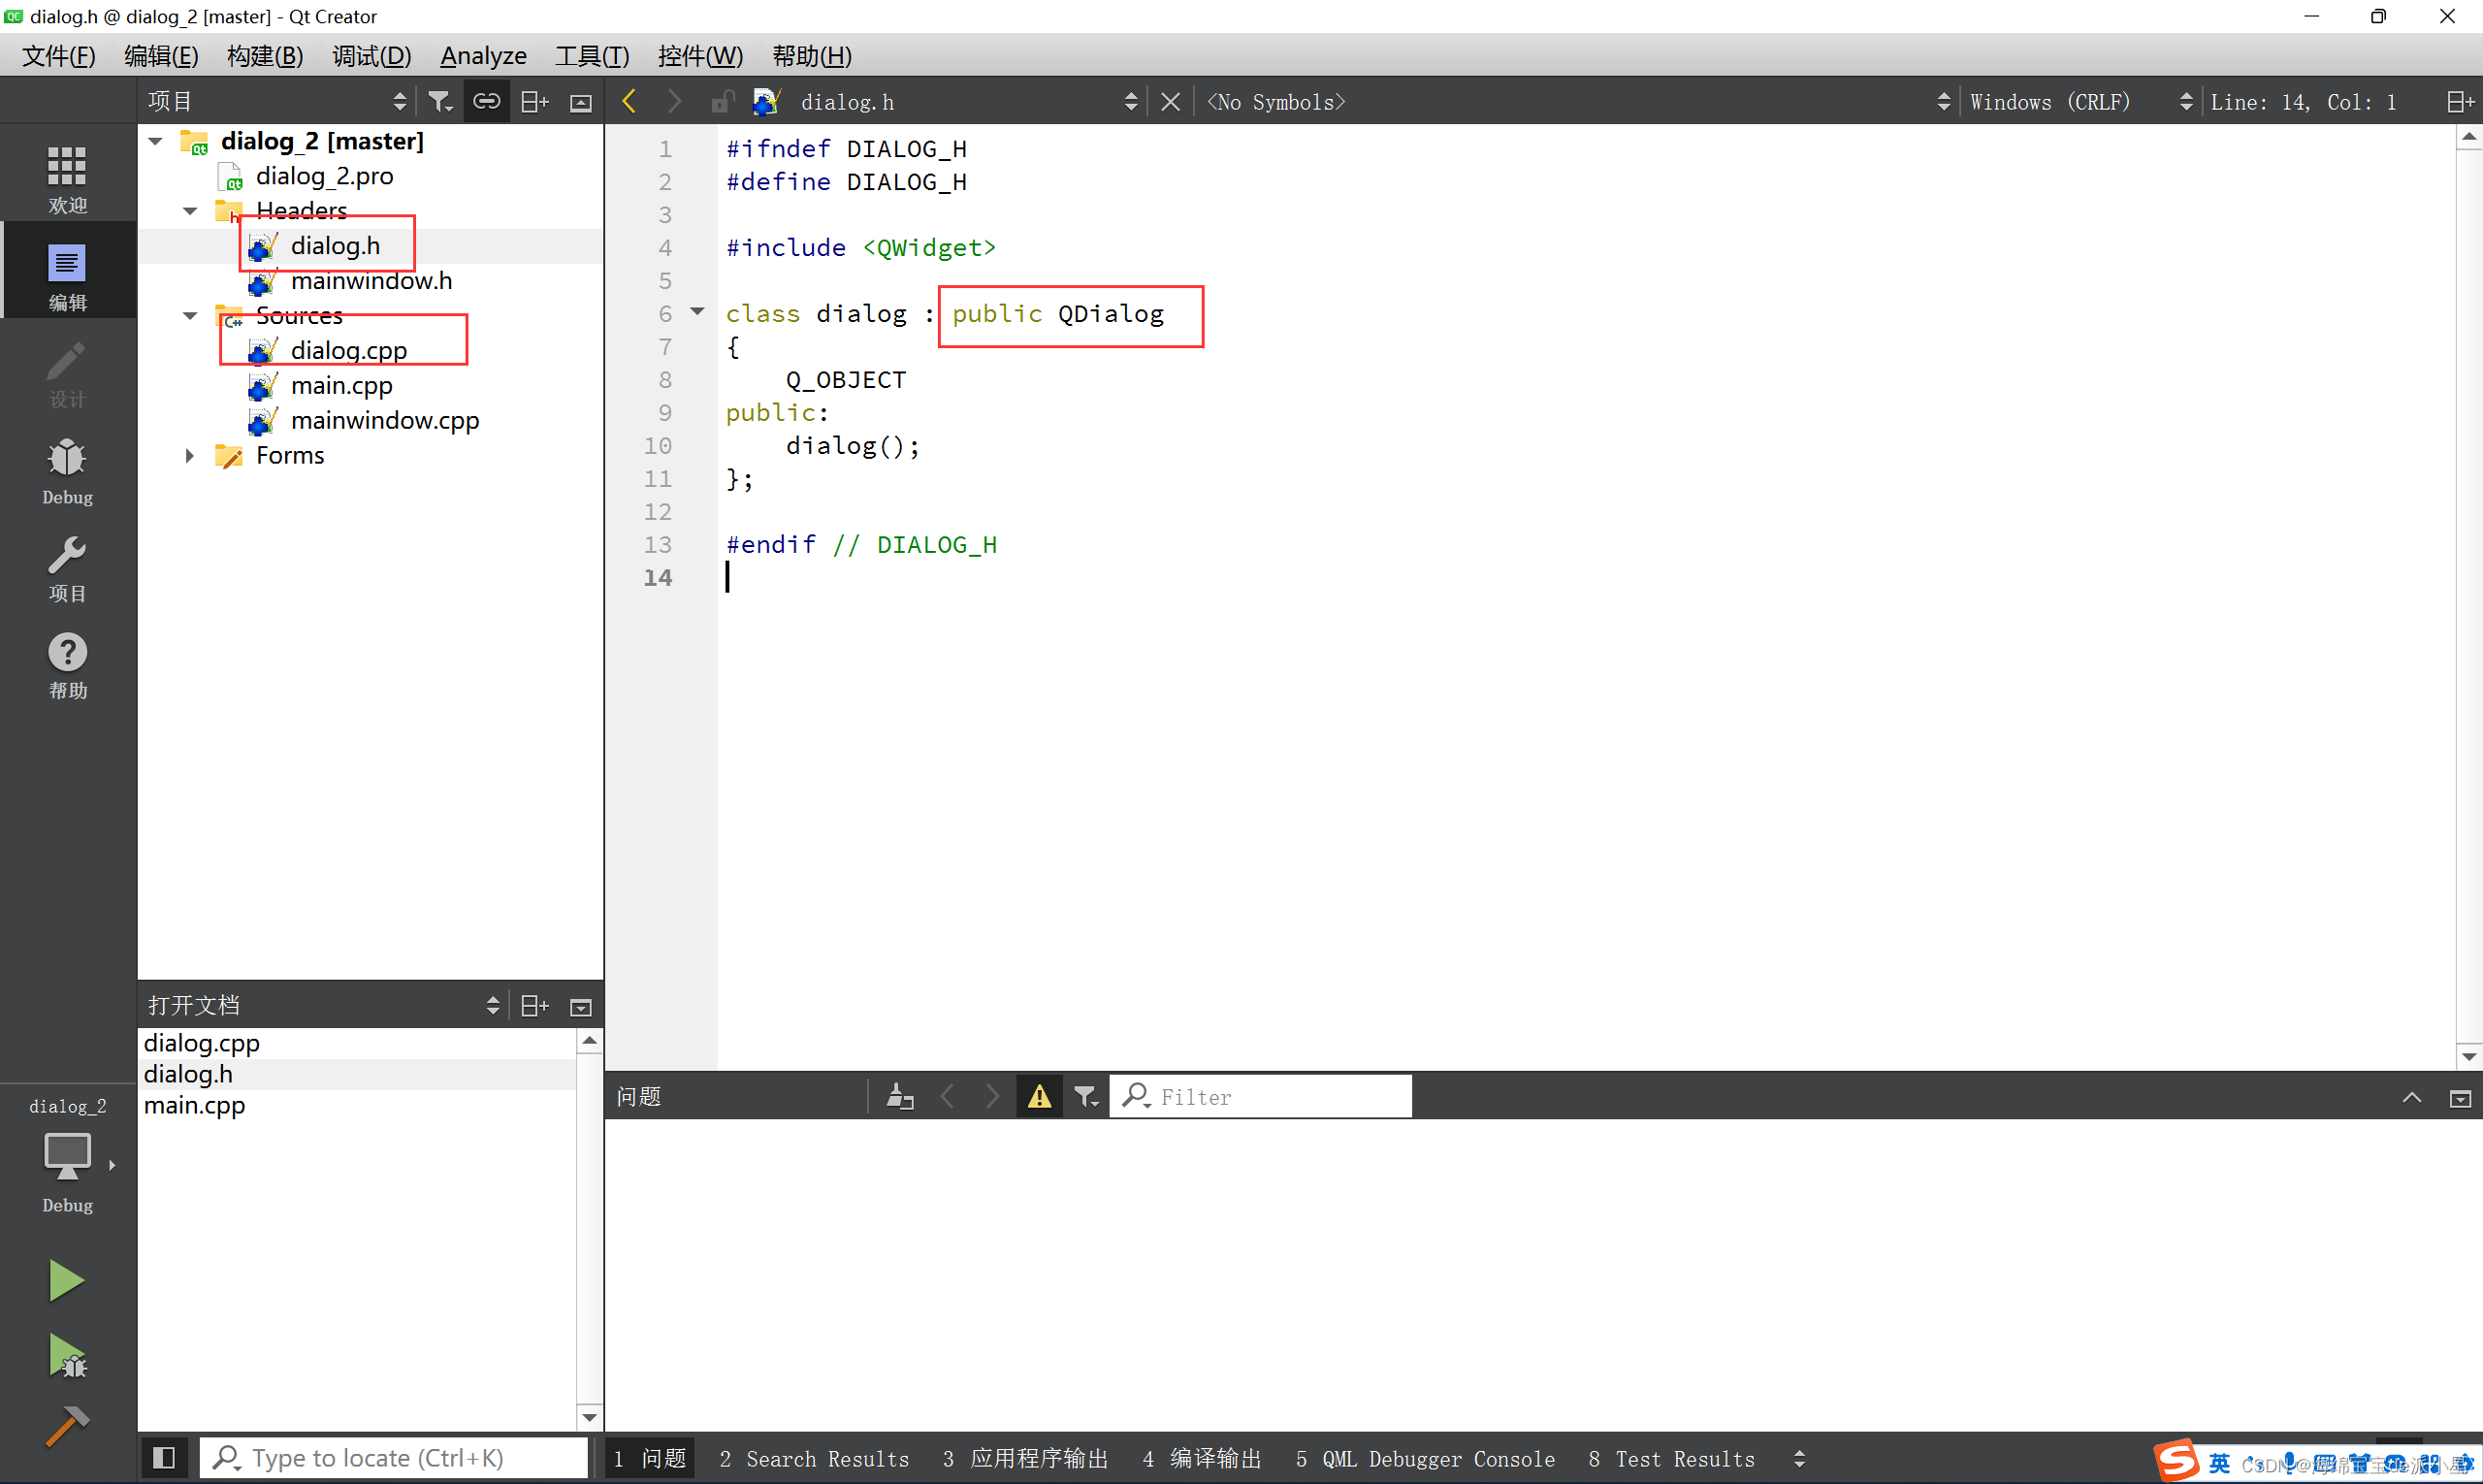Go to next issue item
The height and width of the screenshot is (1484, 2483).
tap(992, 1097)
